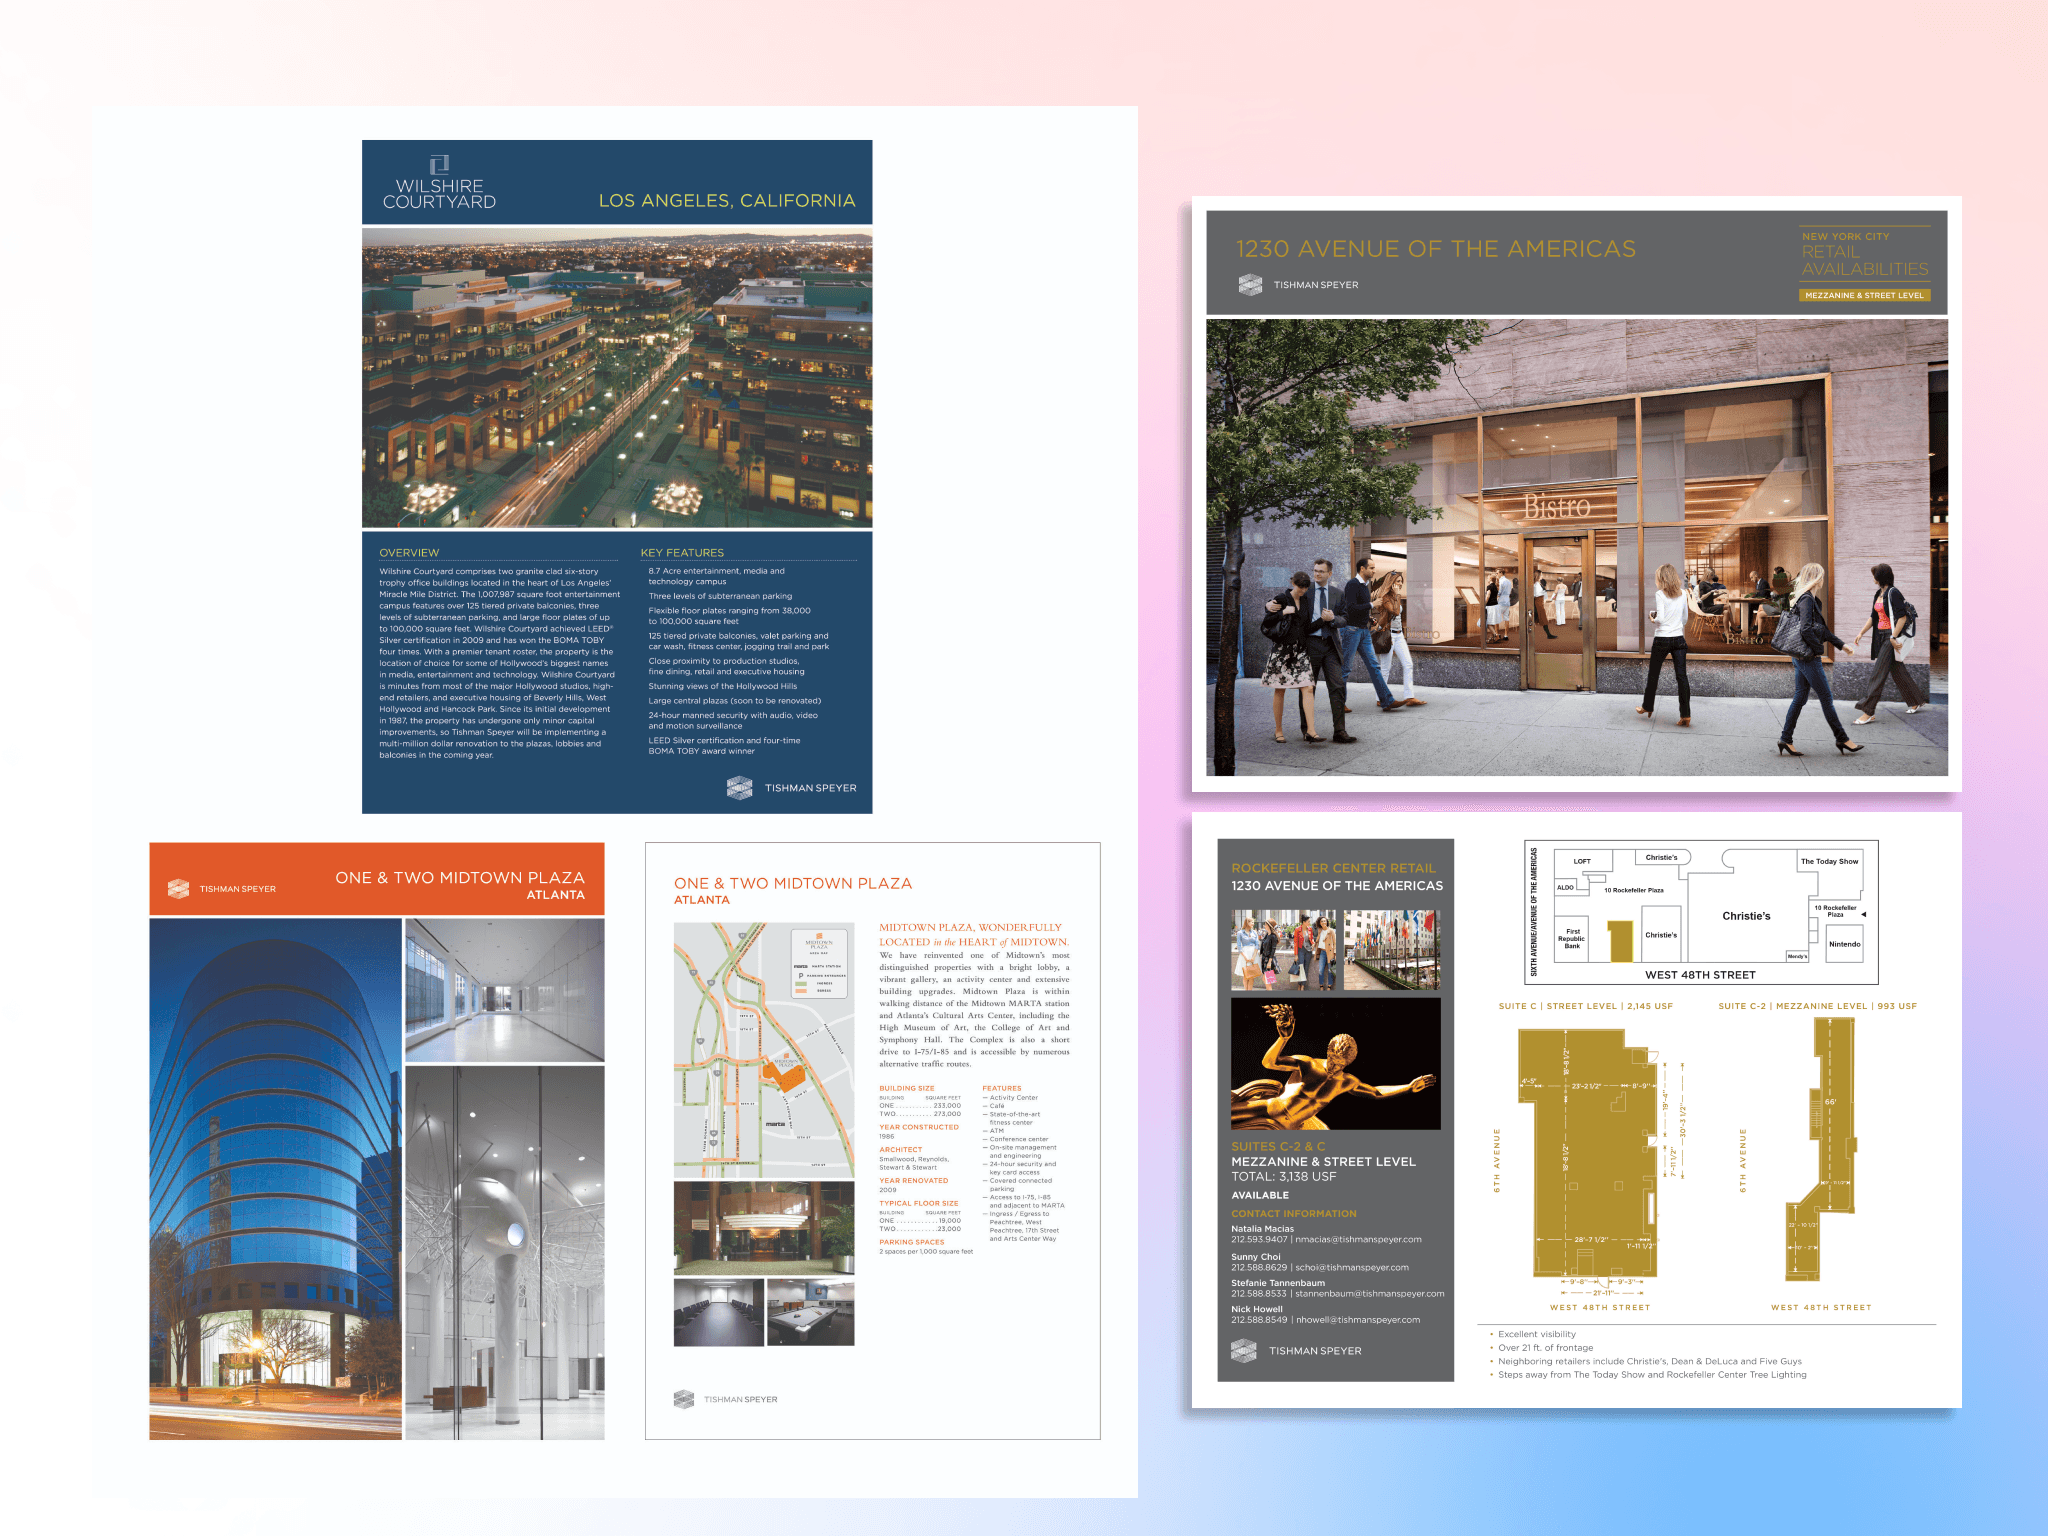
Task: Open the Bistro storefront street photo
Action: [1577, 547]
